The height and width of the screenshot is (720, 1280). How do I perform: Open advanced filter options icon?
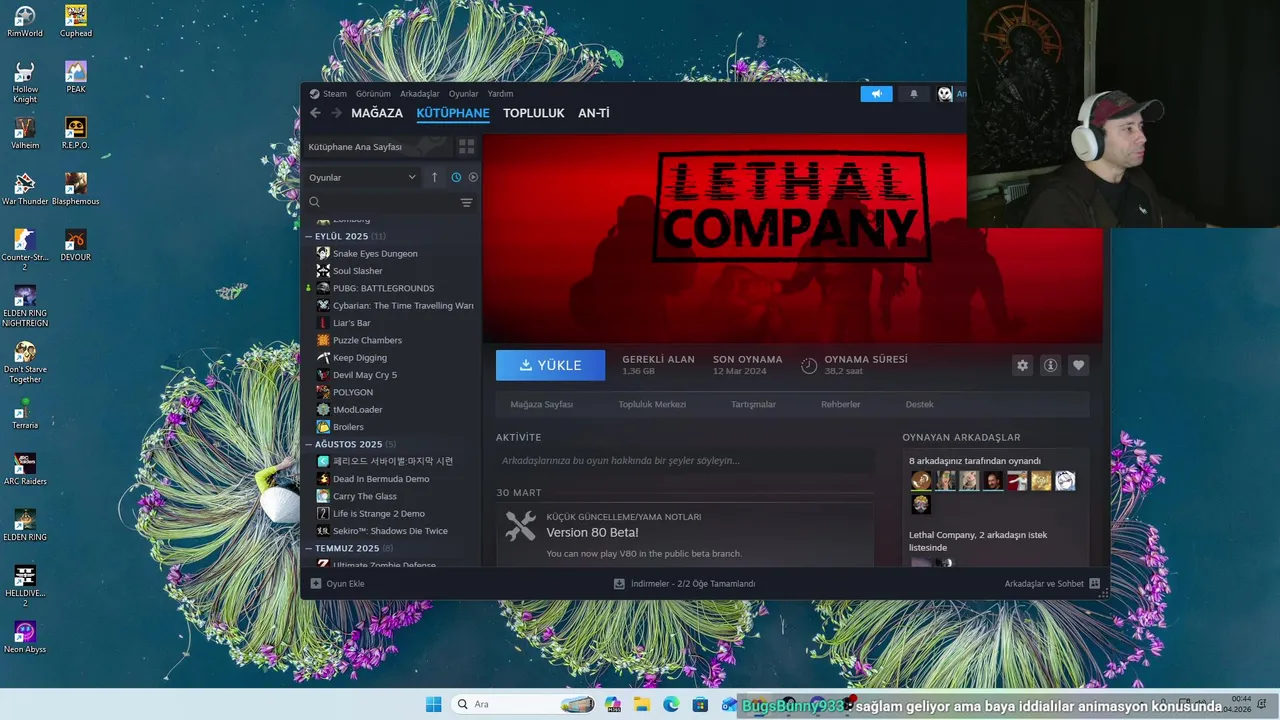click(466, 202)
